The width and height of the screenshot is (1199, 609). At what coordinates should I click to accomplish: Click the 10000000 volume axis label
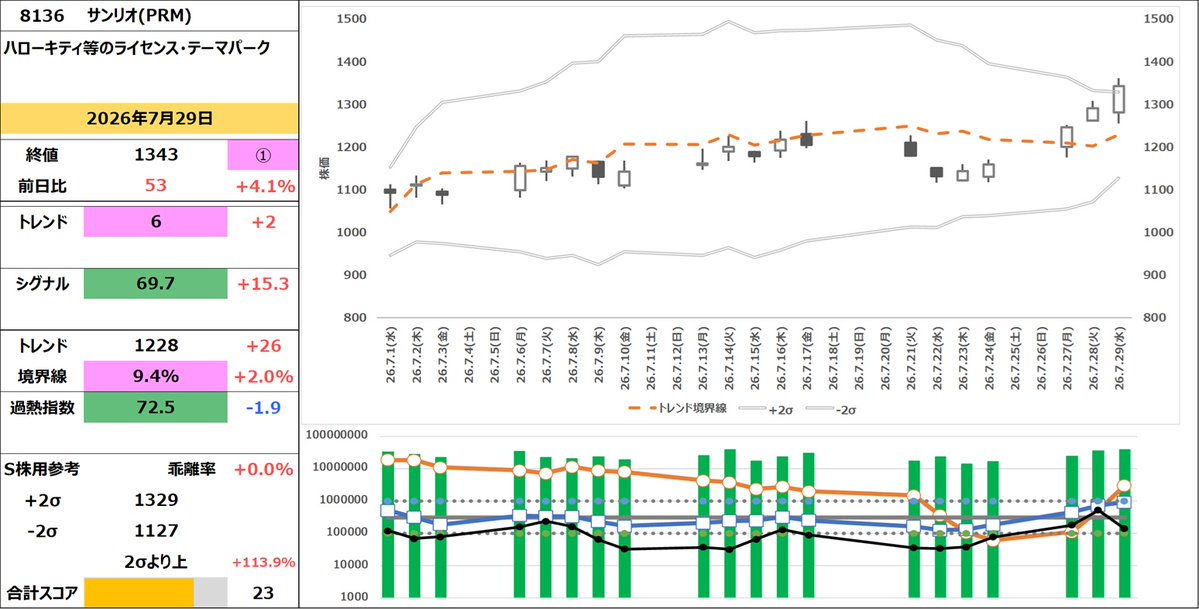point(339,467)
